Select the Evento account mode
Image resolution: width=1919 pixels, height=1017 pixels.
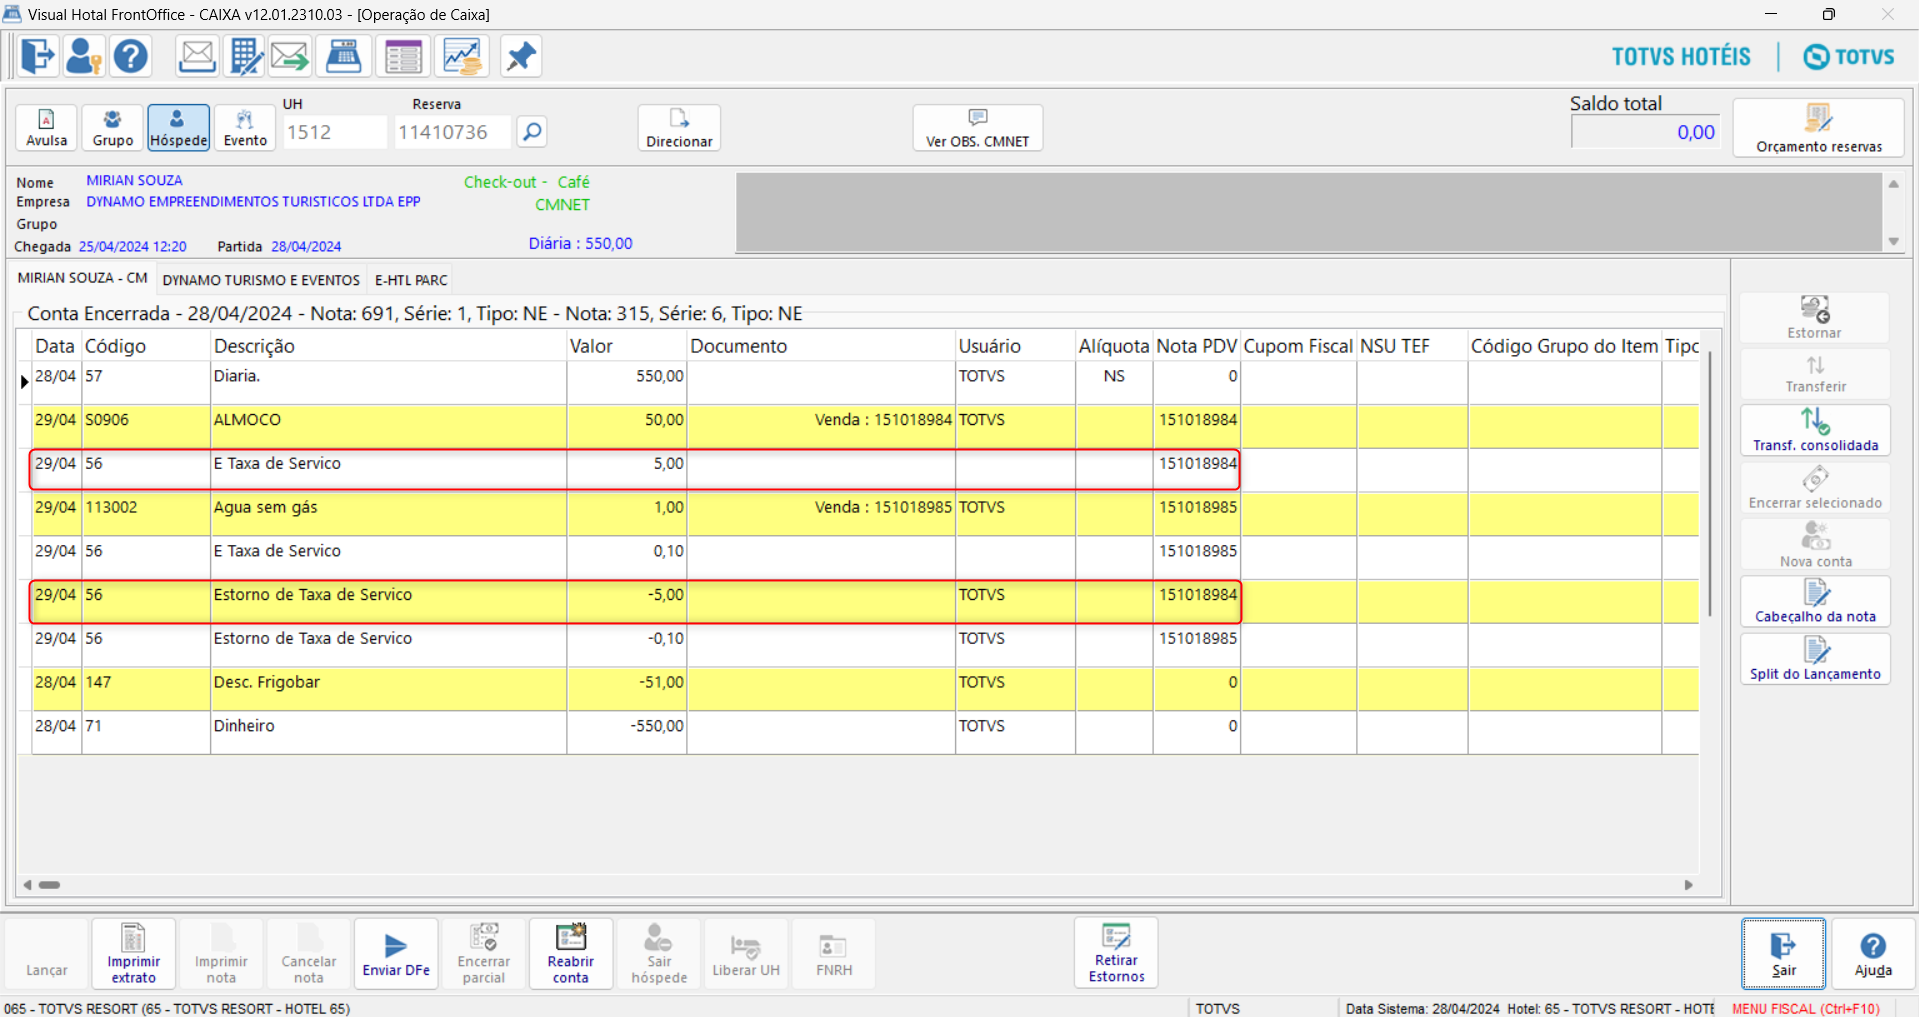(x=245, y=128)
